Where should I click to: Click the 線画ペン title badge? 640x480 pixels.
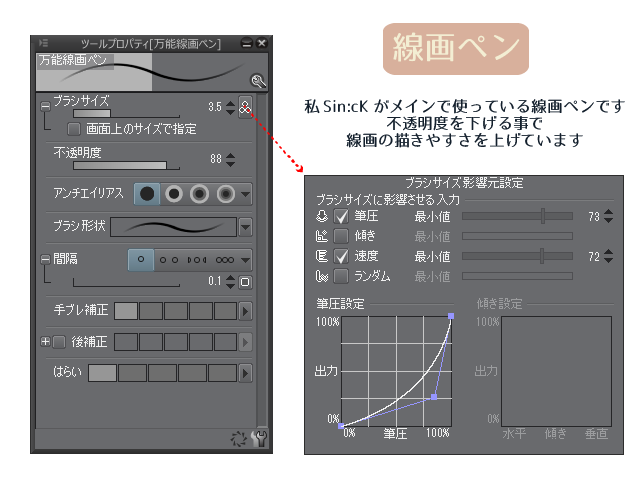(456, 49)
